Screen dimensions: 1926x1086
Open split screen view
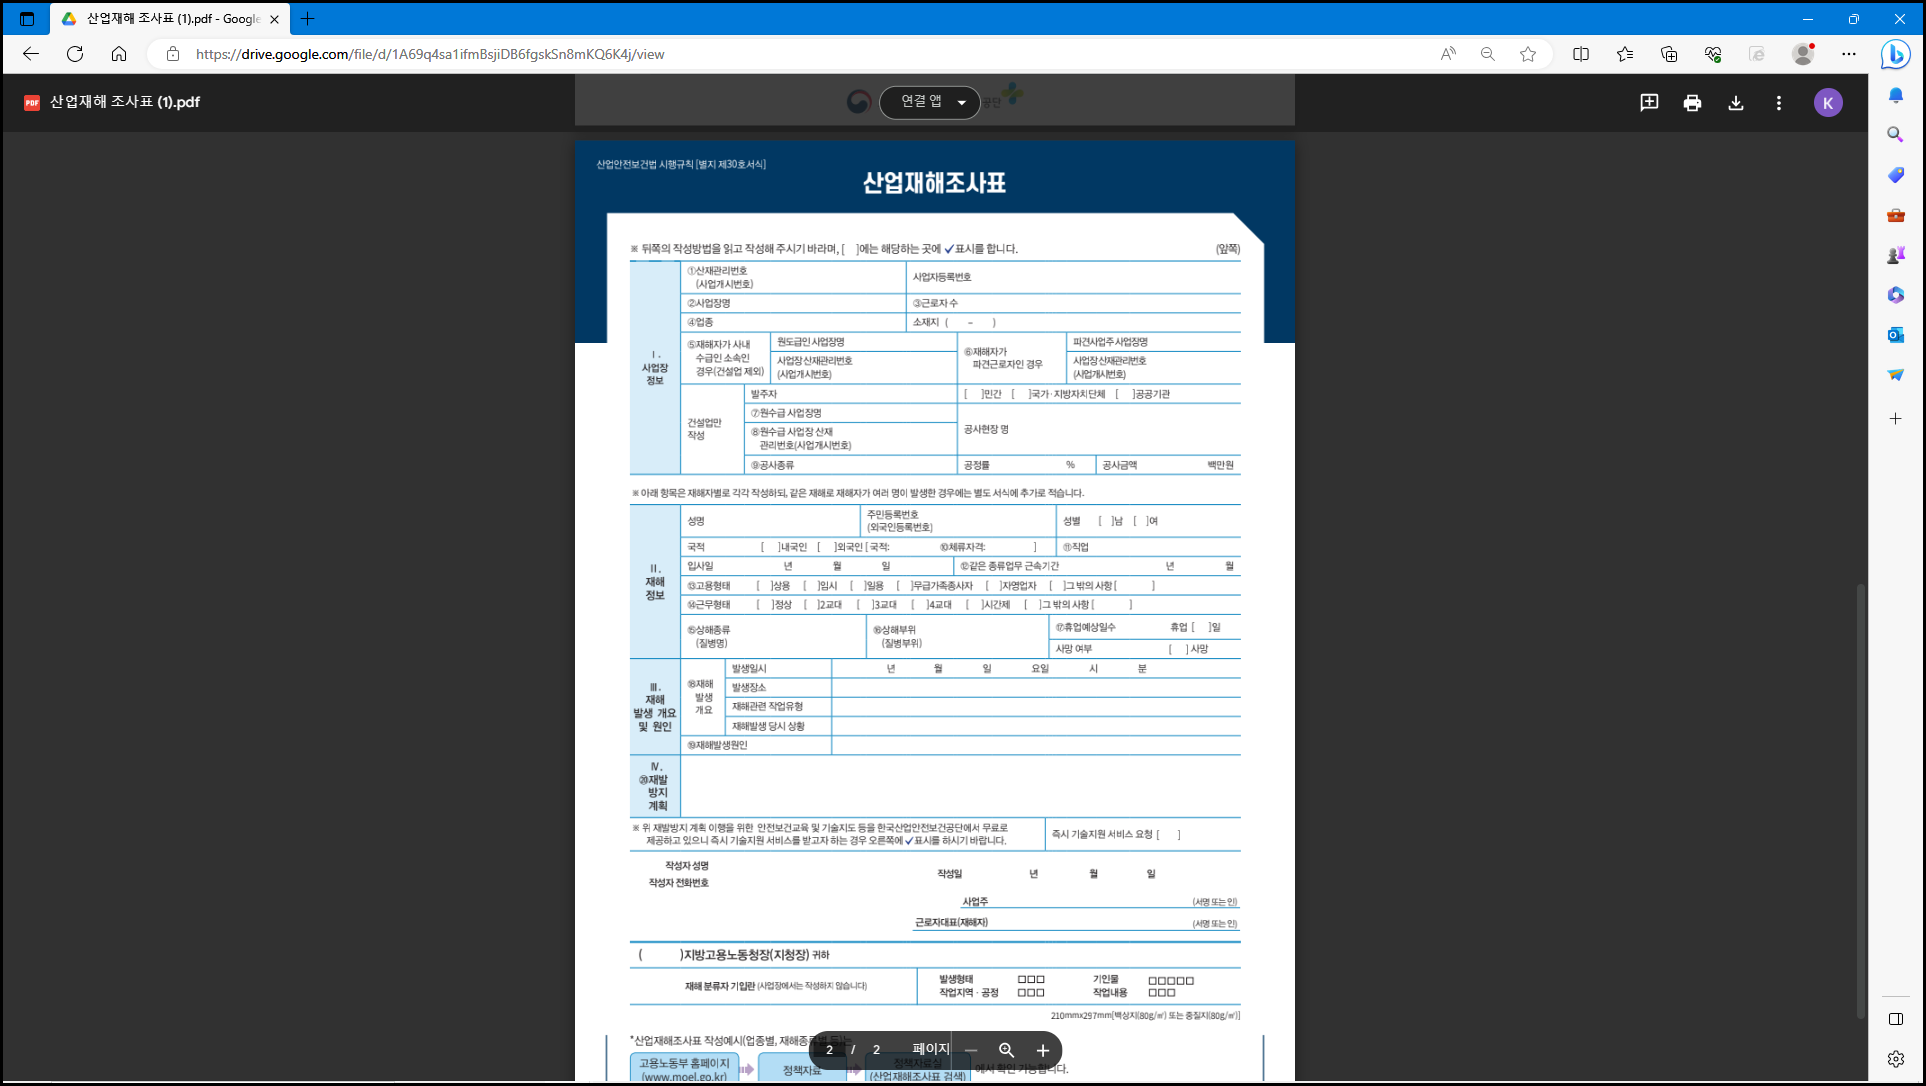(x=1581, y=54)
